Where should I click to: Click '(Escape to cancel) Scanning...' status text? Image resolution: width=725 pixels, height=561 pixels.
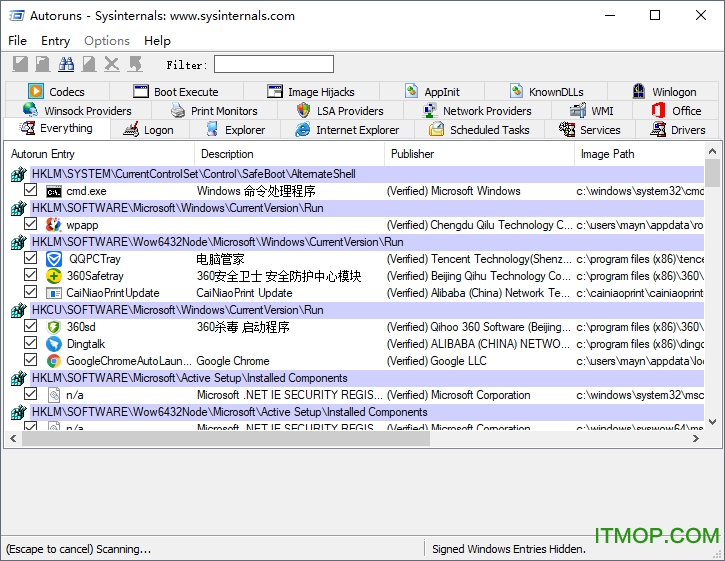pyautogui.click(x=78, y=549)
